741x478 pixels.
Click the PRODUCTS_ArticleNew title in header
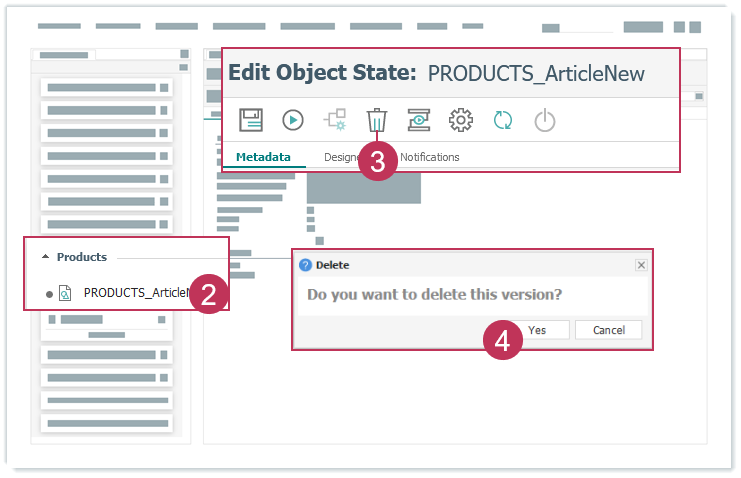pyautogui.click(x=536, y=73)
